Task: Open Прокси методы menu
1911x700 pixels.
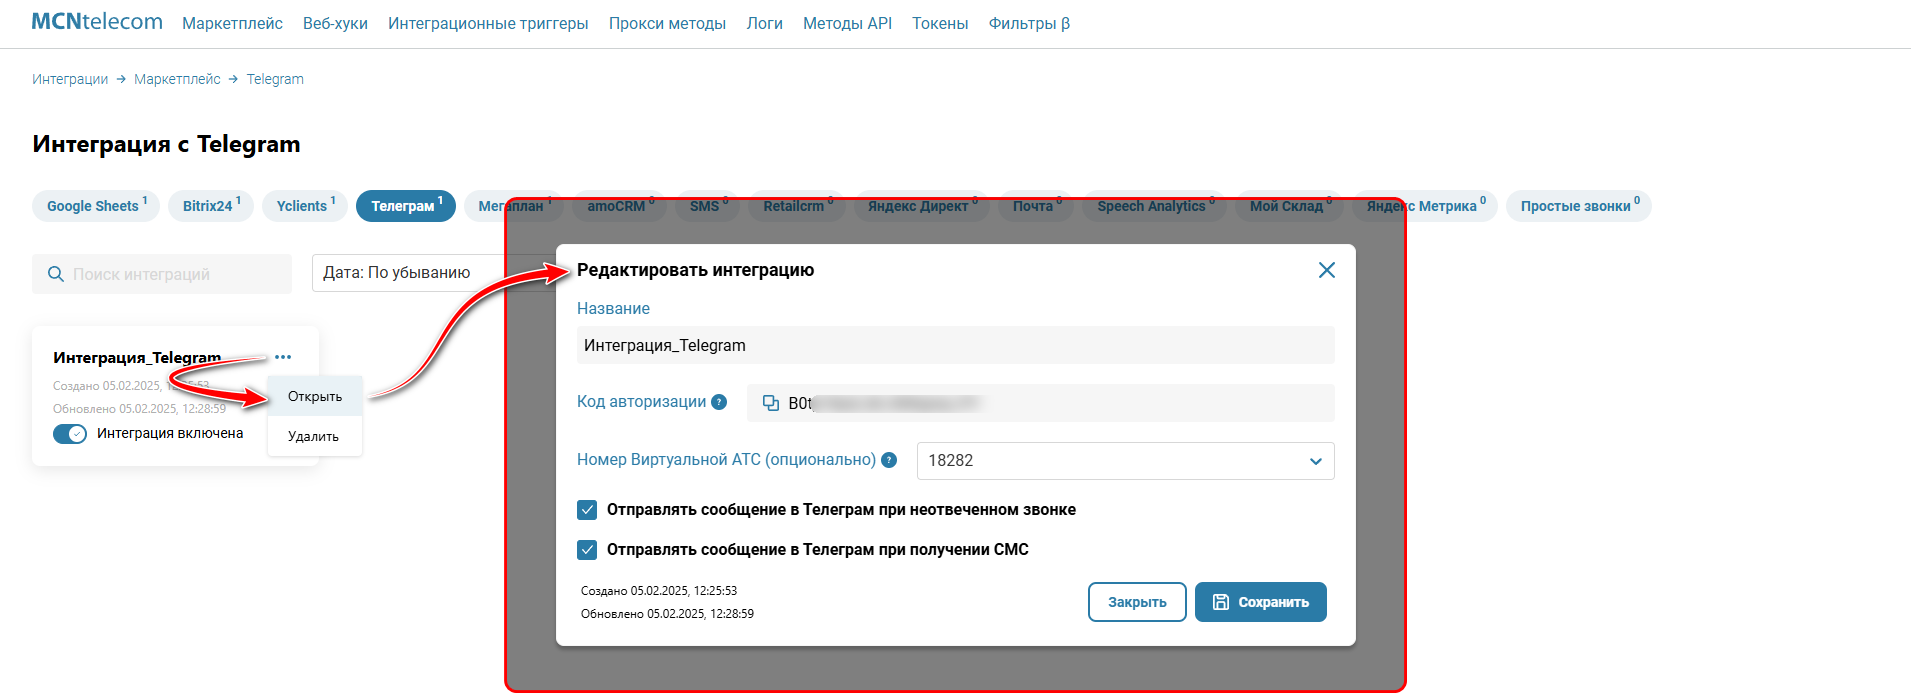Action: pos(667,23)
